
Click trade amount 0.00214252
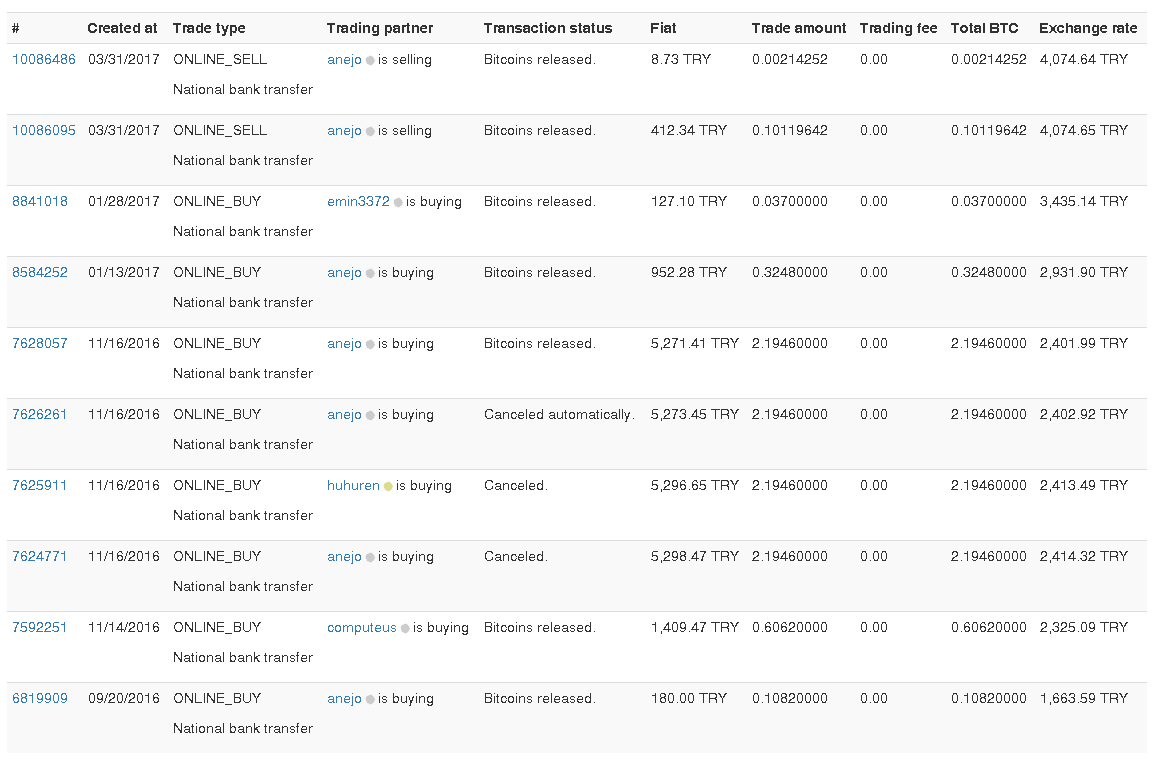[x=790, y=60]
